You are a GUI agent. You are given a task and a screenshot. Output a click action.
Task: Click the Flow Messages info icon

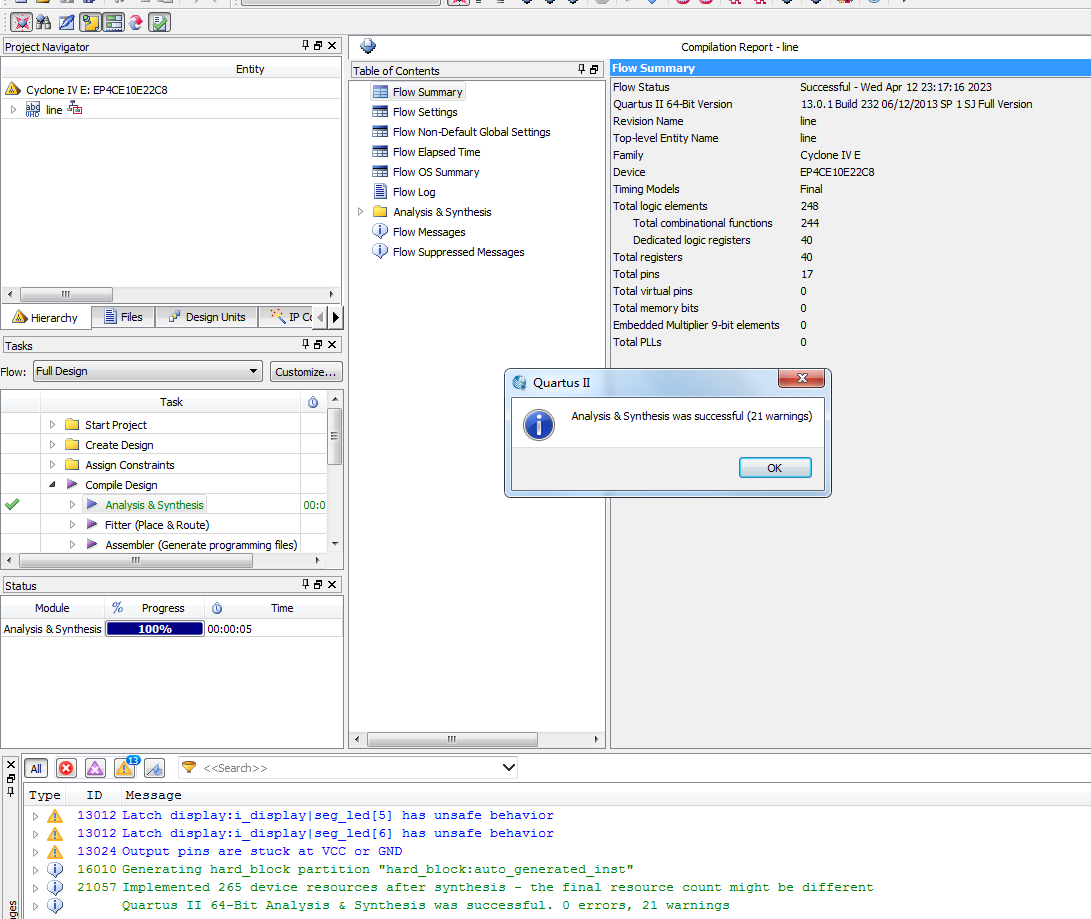point(380,232)
